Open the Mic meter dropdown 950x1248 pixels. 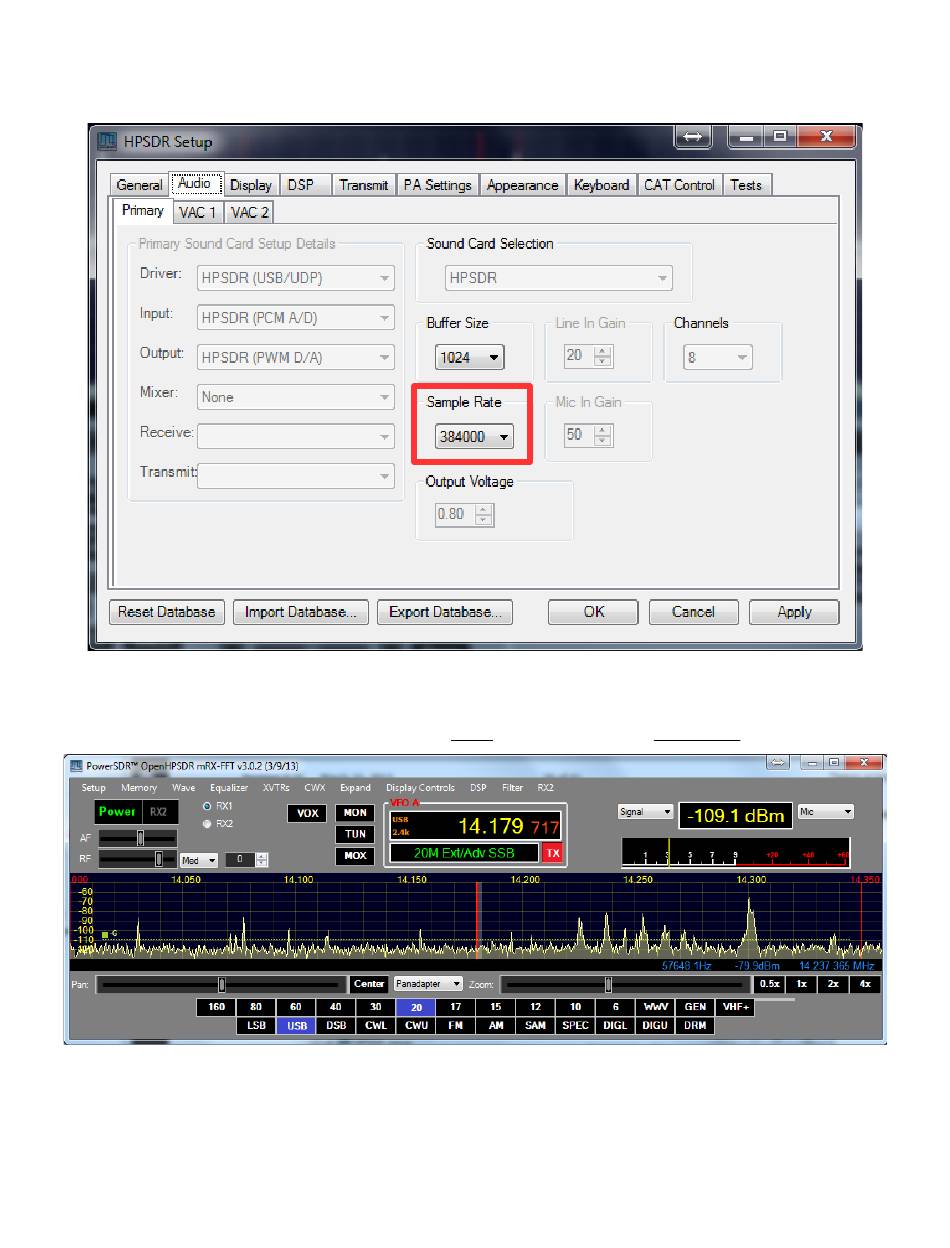825,812
